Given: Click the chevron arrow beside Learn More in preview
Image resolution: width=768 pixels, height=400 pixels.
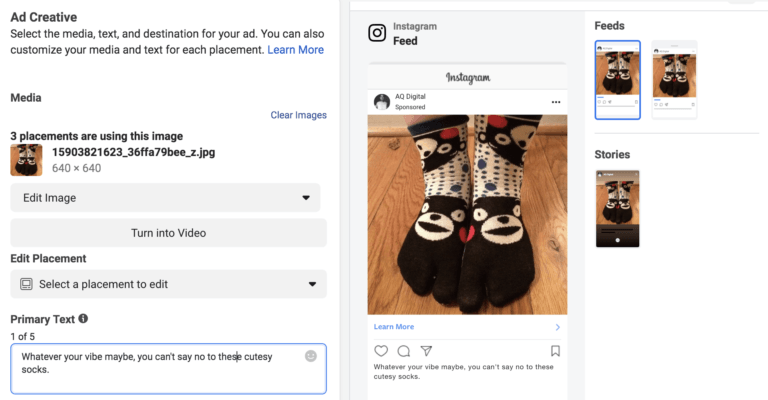Looking at the screenshot, I should [557, 327].
